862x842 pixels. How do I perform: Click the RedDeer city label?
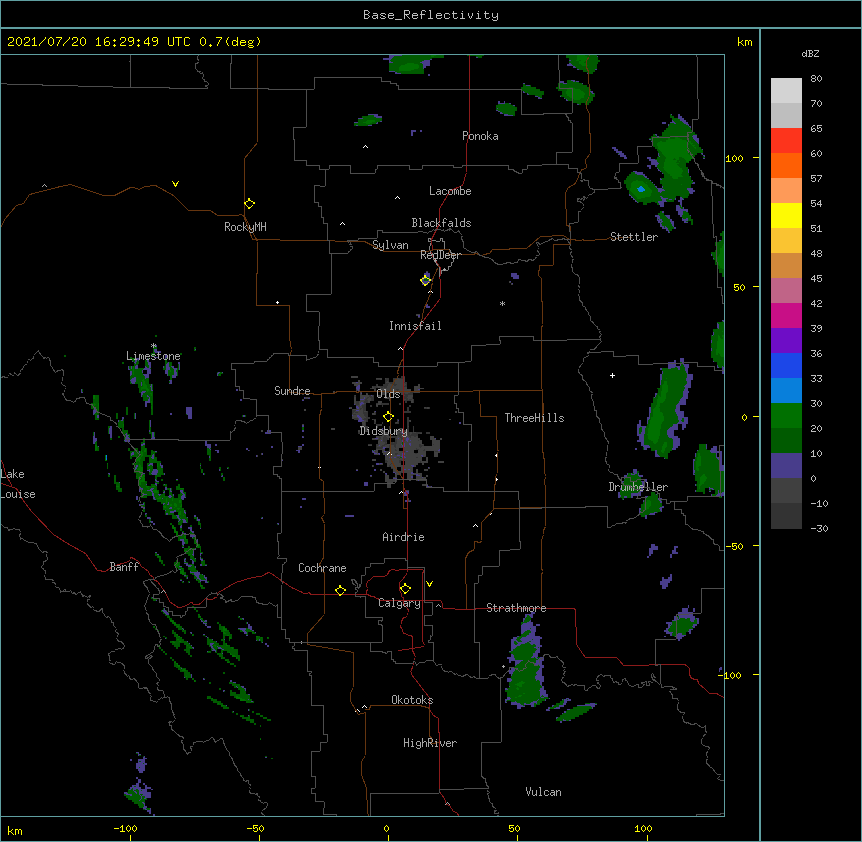click(x=440, y=255)
